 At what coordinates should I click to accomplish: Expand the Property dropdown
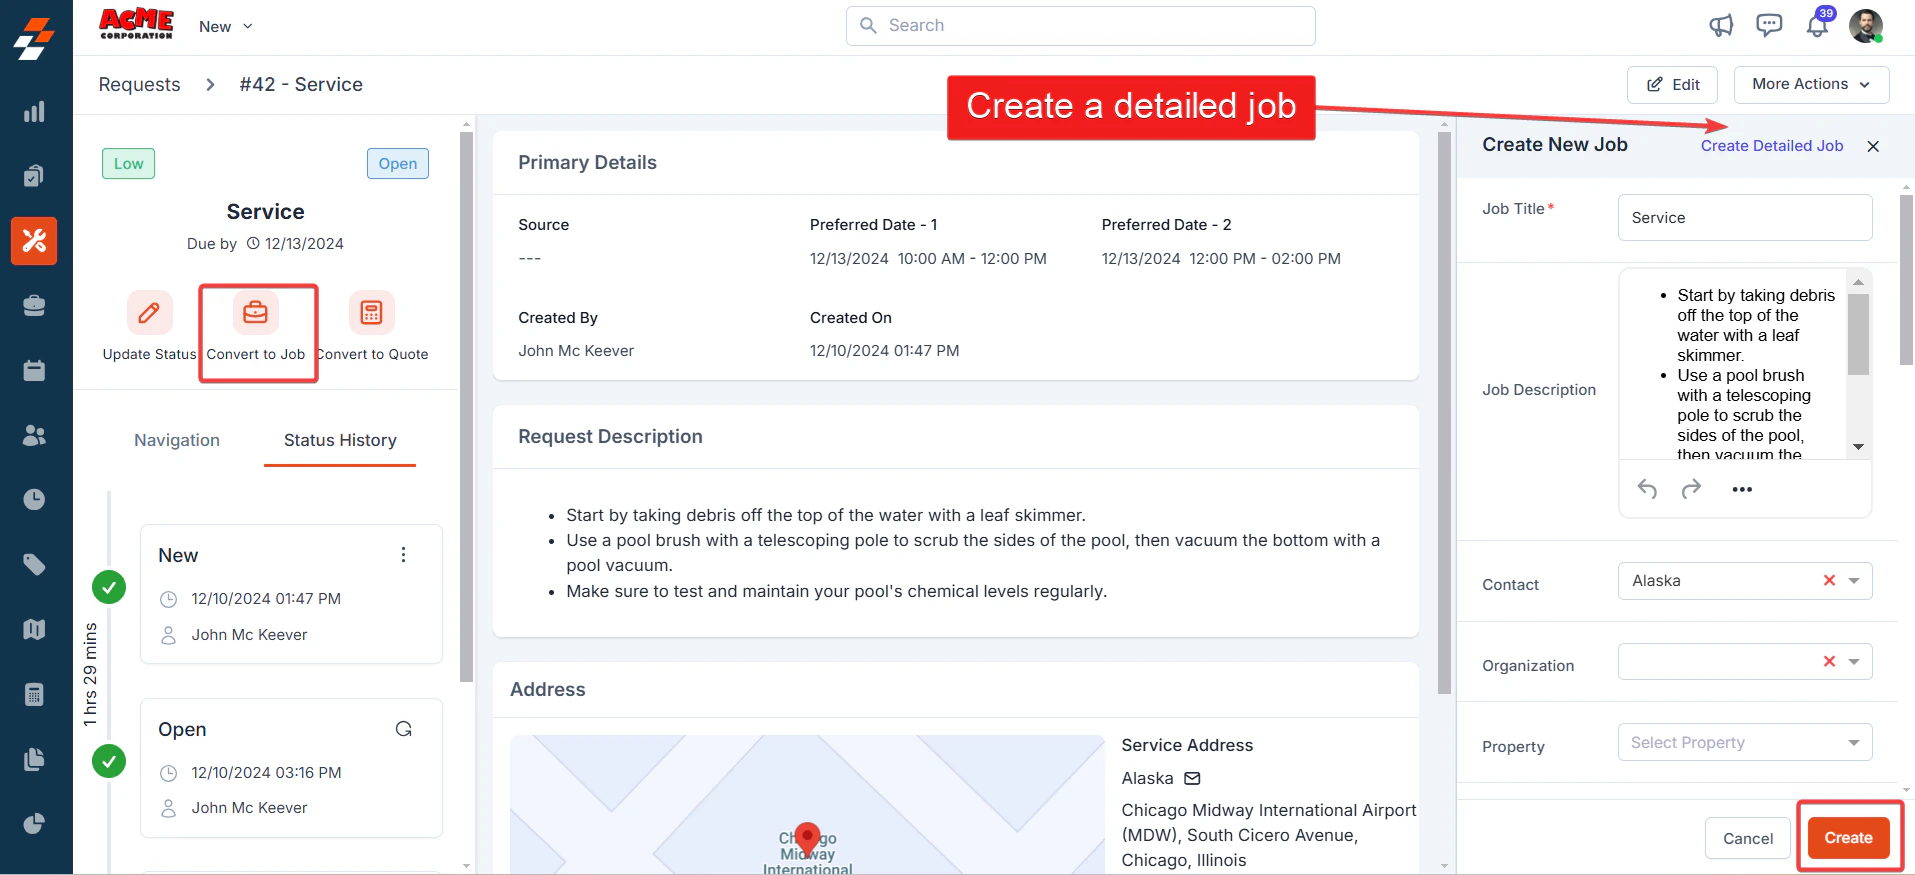click(1853, 742)
